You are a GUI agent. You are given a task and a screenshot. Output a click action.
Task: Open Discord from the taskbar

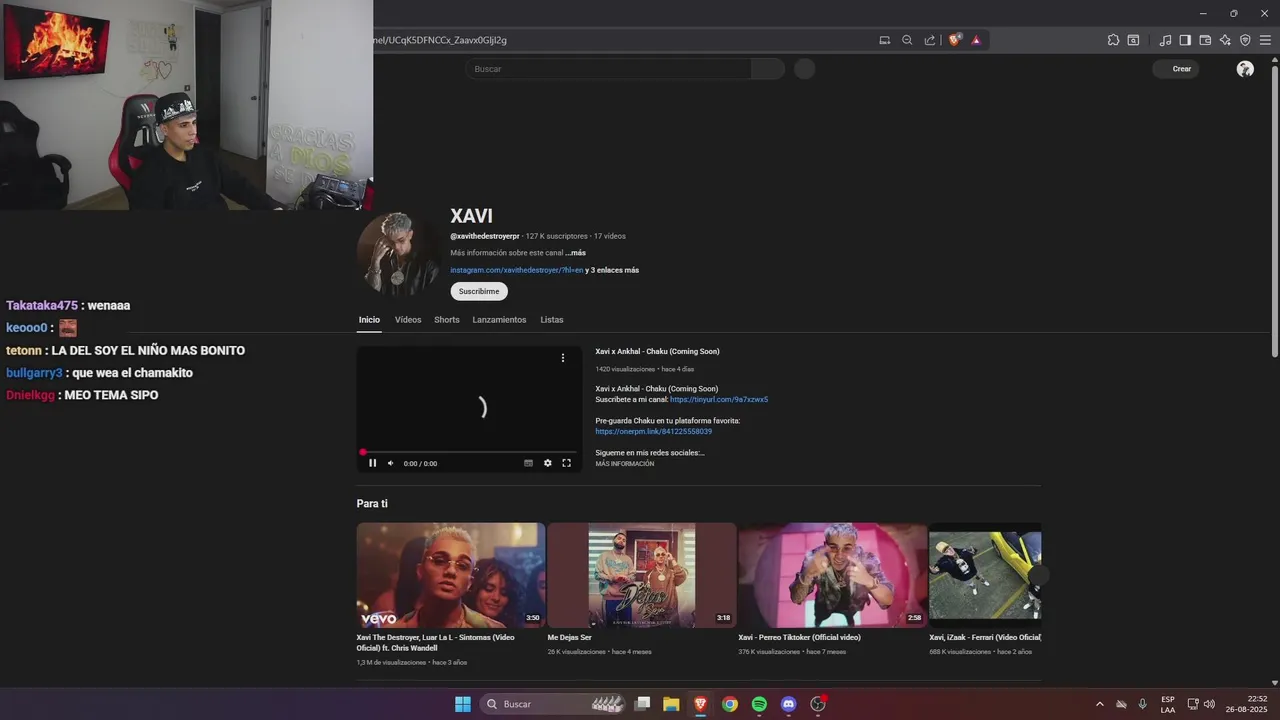[x=788, y=704]
